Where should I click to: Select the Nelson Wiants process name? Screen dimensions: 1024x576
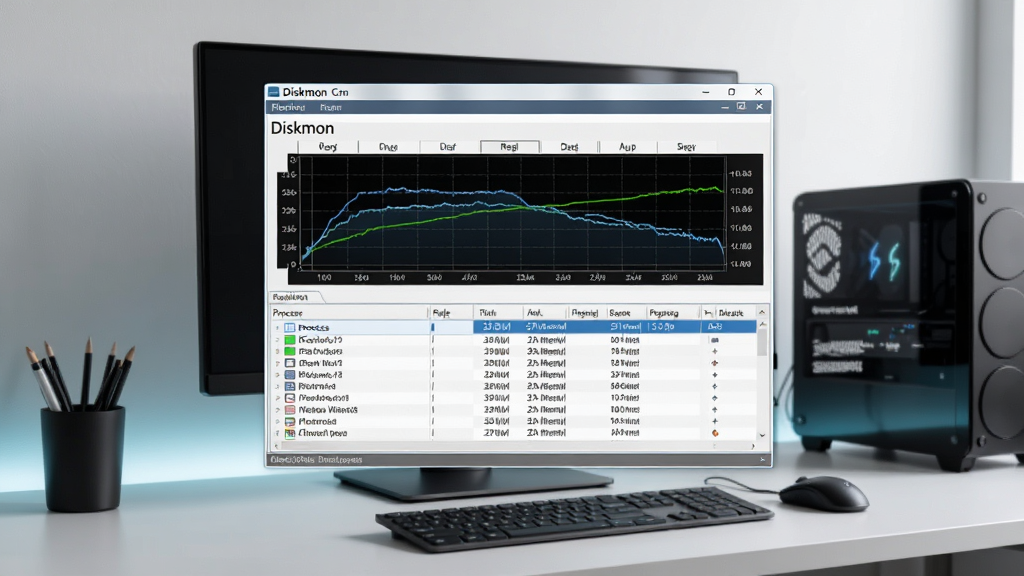[328, 410]
